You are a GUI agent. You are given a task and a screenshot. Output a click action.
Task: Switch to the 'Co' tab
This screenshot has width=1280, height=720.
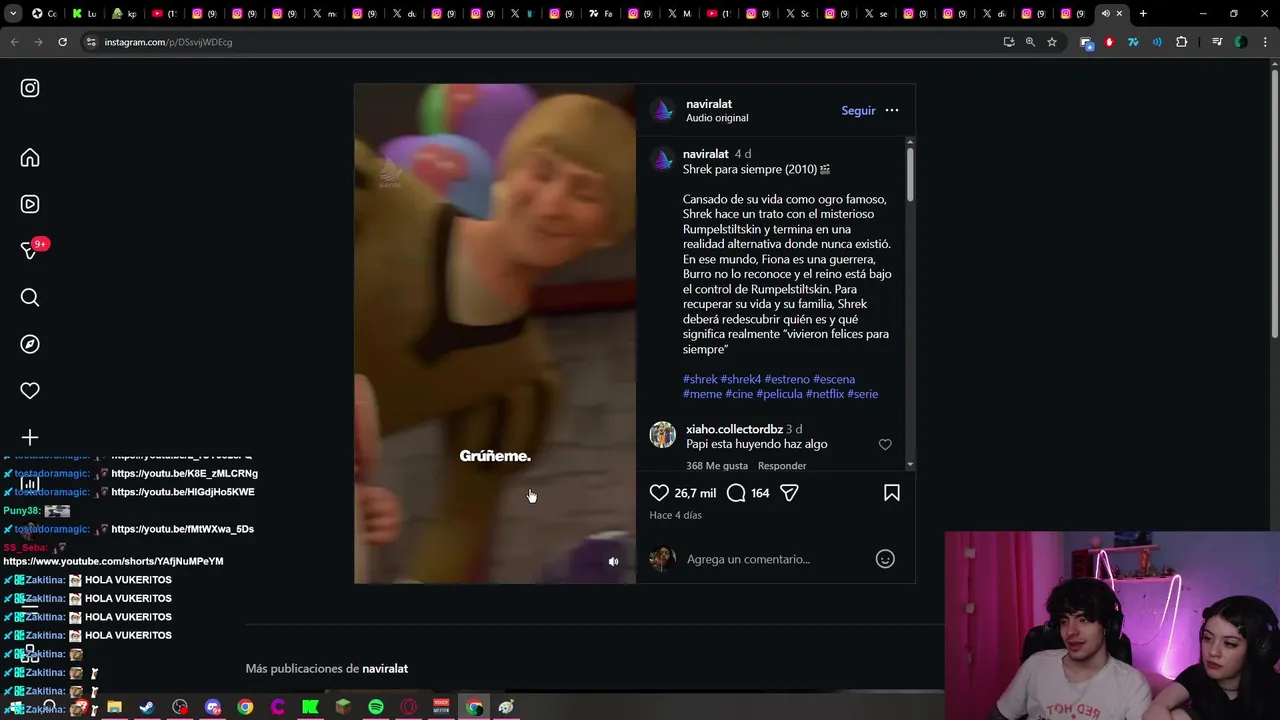[45, 13]
